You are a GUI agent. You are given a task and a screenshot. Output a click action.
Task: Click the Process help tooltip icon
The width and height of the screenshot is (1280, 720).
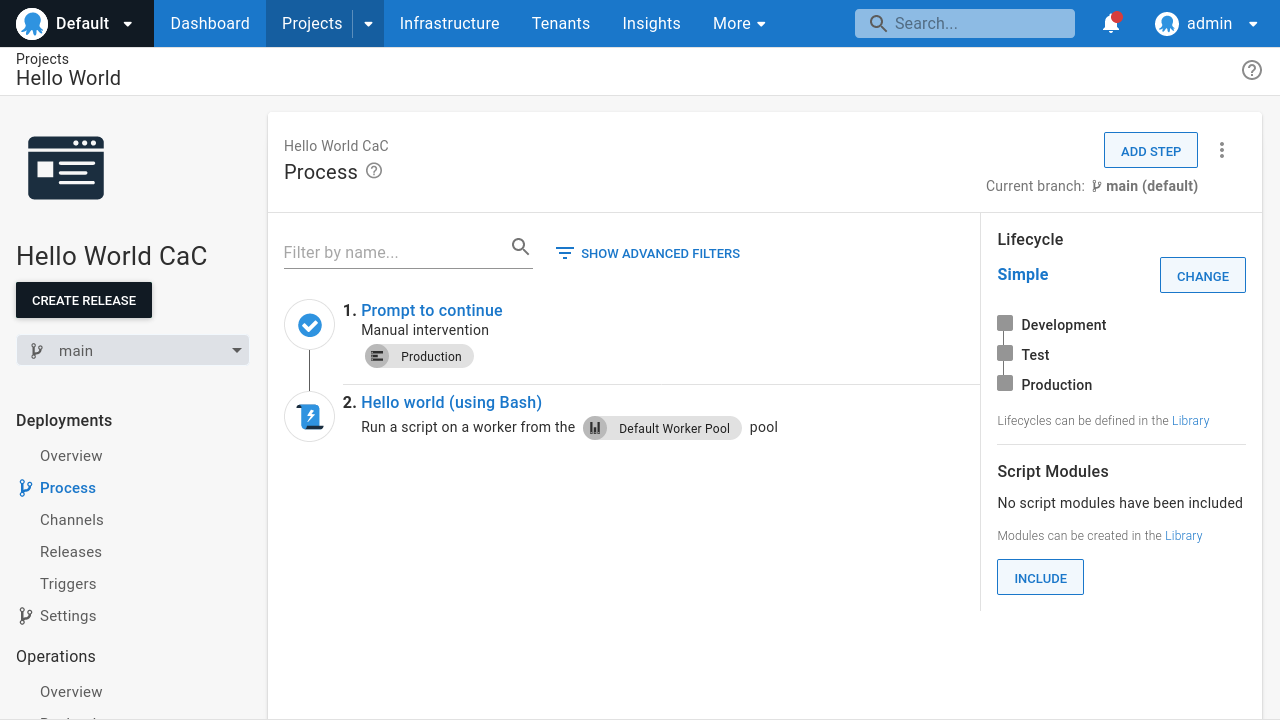tap(374, 172)
